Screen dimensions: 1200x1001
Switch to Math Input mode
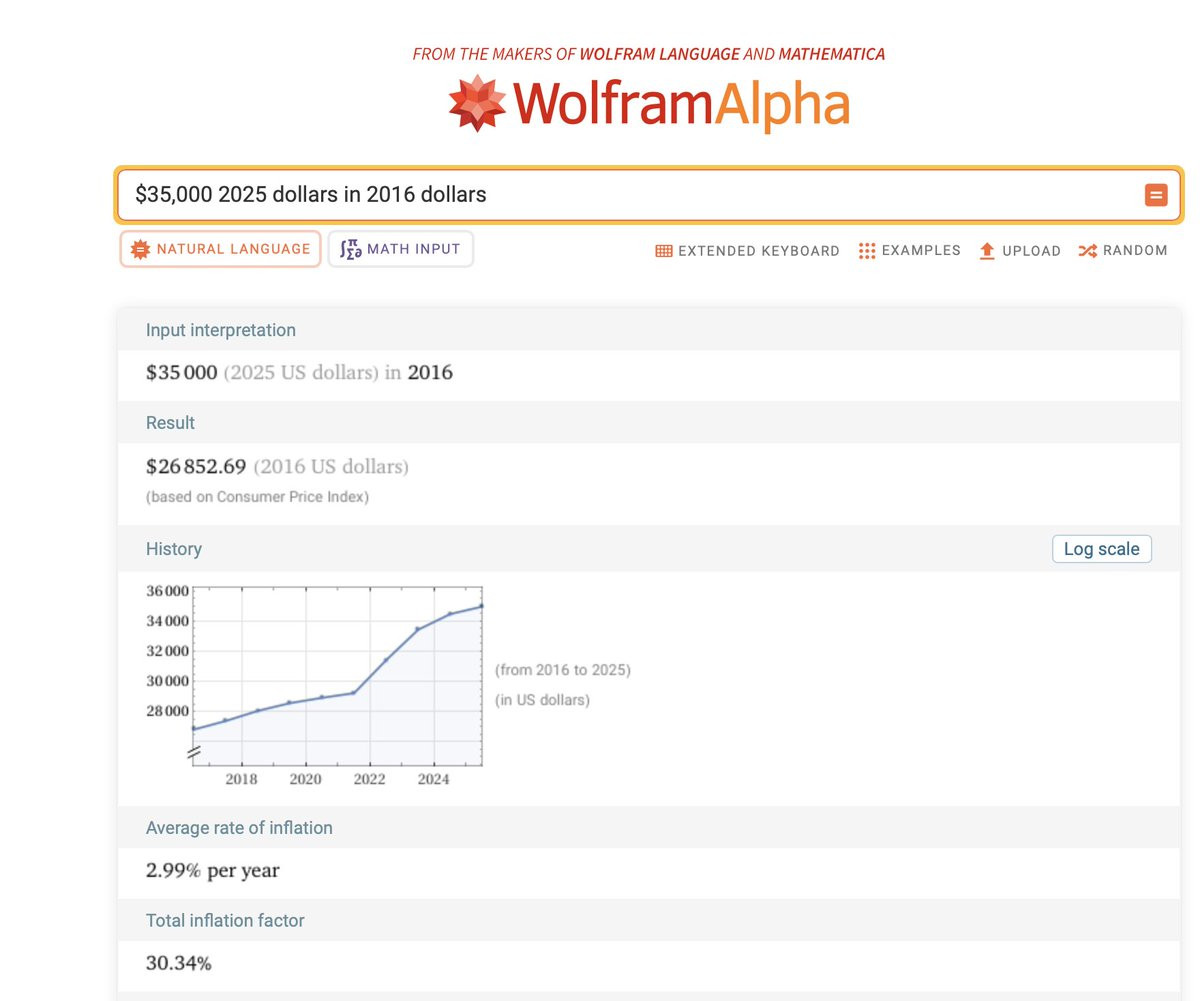400,249
